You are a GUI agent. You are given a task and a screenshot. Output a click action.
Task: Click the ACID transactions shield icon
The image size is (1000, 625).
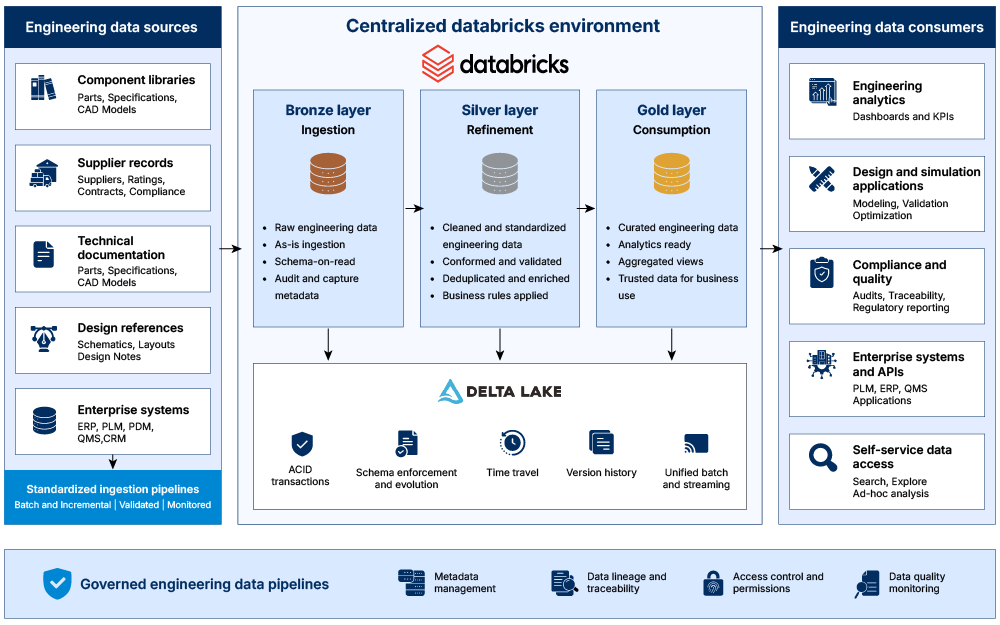(302, 444)
